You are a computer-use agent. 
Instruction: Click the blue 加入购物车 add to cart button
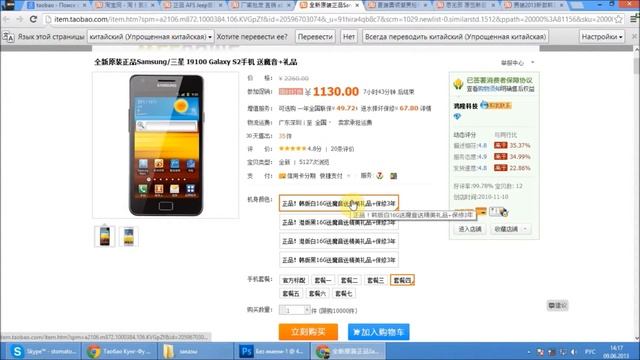378,332
